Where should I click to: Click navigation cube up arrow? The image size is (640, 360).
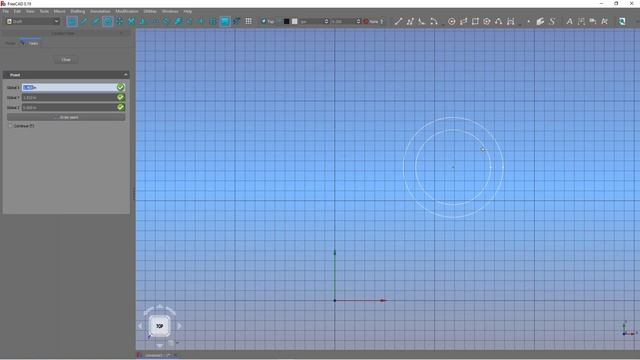pos(160,306)
